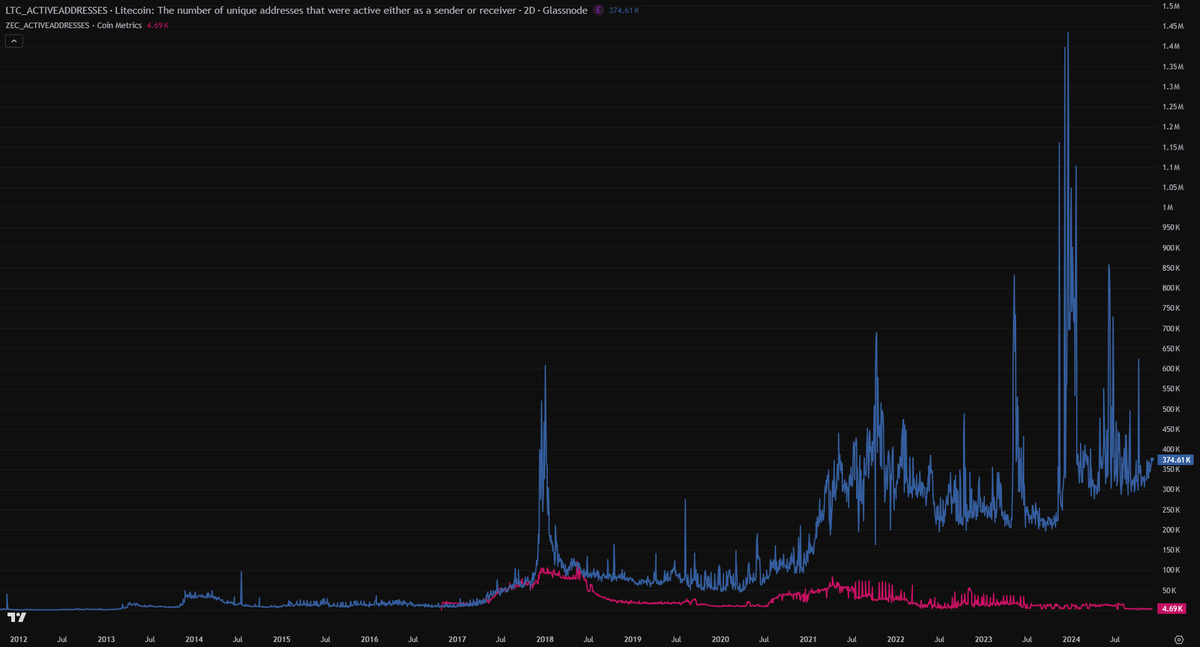Screen dimensions: 1200x647
Task: Click the 4.69K value in the ZEC legend
Action: (158, 25)
